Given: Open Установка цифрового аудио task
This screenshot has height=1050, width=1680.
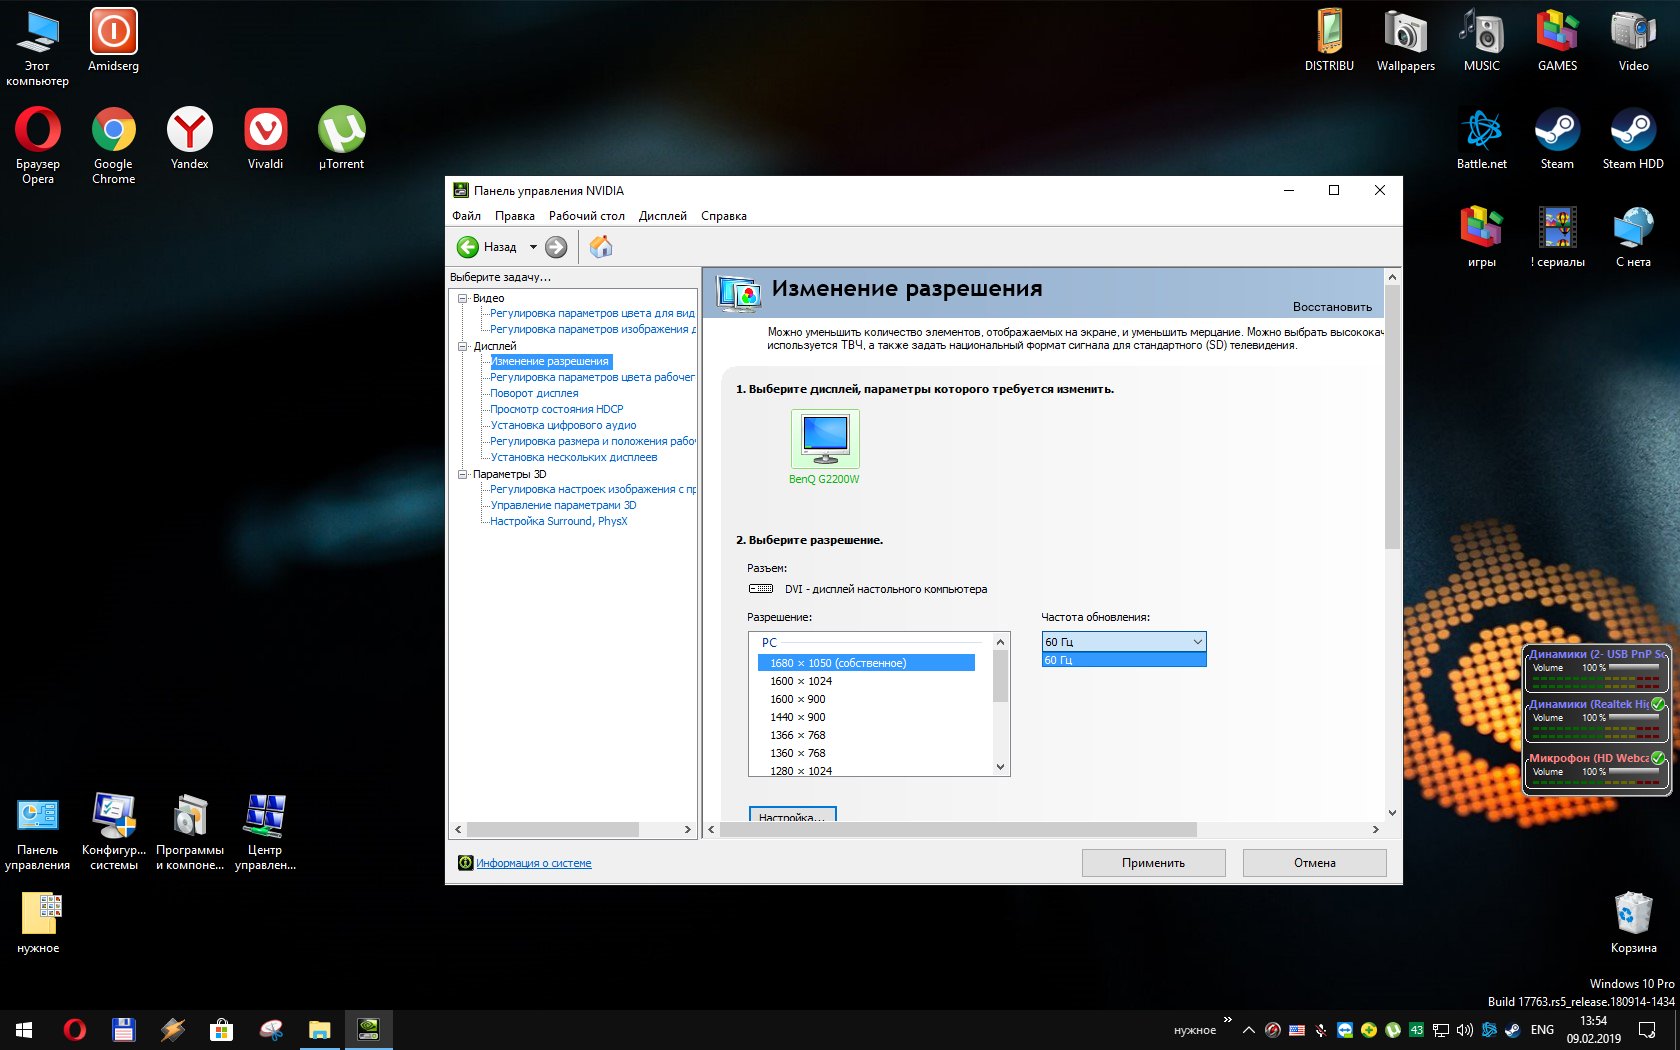Looking at the screenshot, I should [563, 425].
